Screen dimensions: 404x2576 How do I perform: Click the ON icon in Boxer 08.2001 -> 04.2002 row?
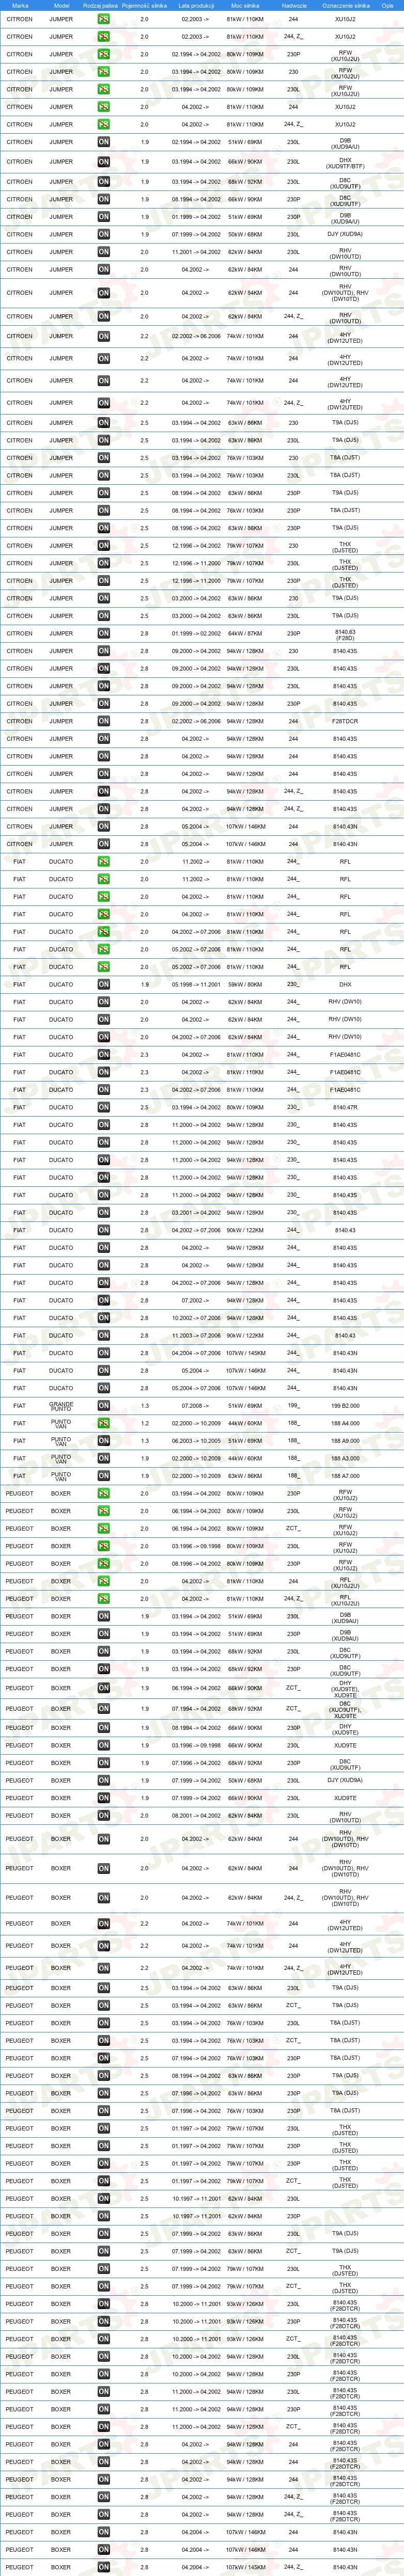tap(104, 1815)
